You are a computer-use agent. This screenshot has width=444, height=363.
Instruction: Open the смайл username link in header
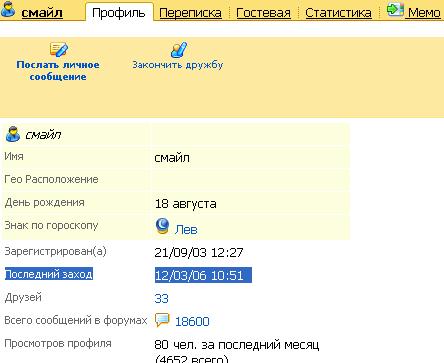point(42,13)
